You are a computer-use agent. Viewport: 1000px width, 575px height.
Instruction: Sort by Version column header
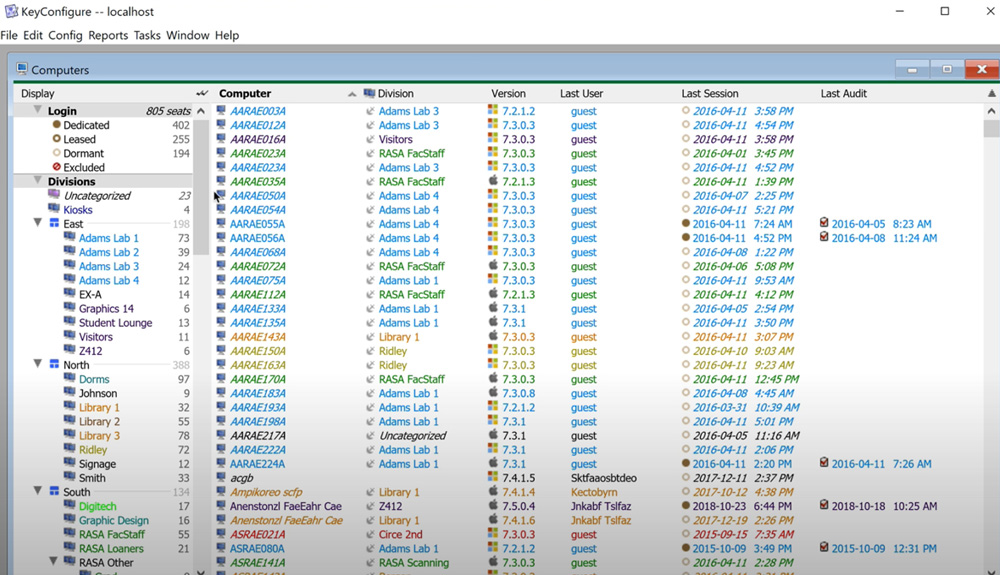[x=508, y=93]
